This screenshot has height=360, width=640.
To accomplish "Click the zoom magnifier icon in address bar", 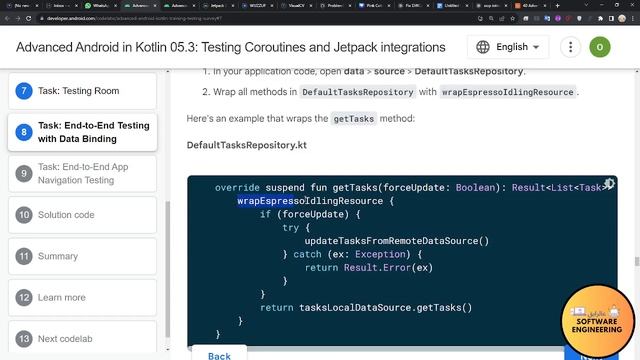I will tap(491, 18).
